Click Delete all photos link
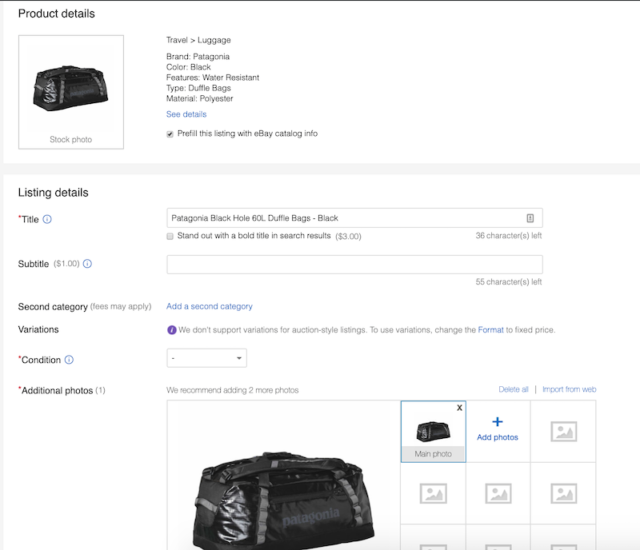640x550 pixels. [x=513, y=389]
